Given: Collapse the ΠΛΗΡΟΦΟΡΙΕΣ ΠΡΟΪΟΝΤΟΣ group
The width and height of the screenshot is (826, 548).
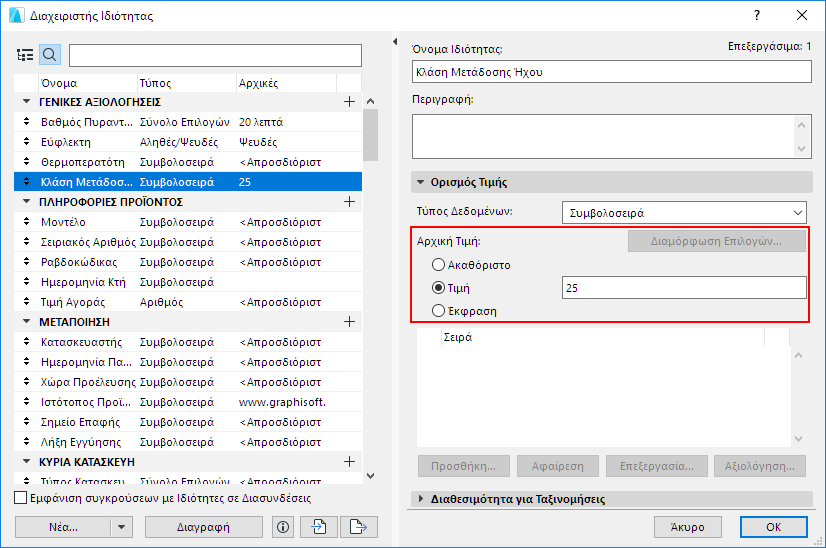Looking at the screenshot, I should [26, 201].
